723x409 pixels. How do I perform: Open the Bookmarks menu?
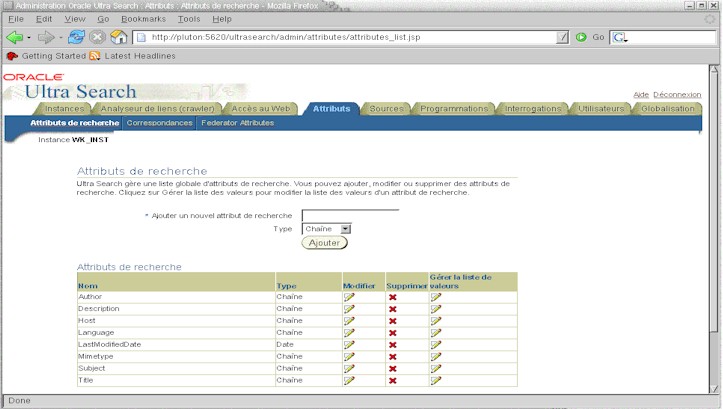pyautogui.click(x=143, y=19)
